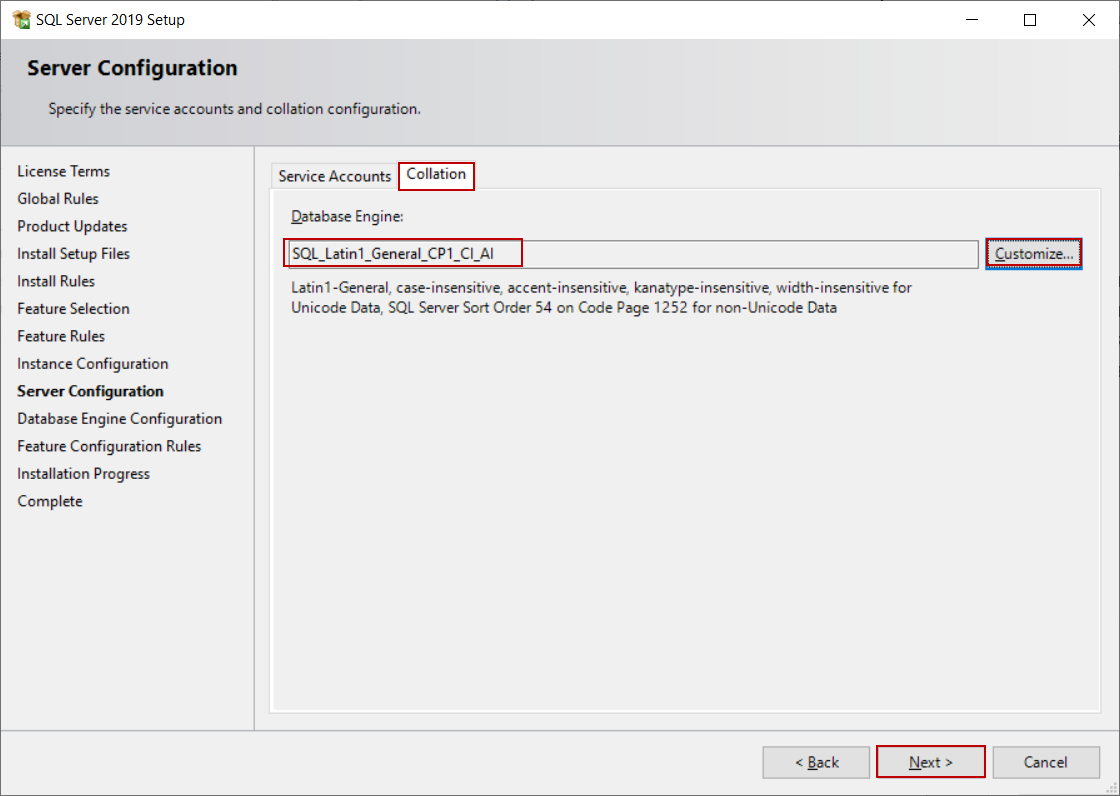Image resolution: width=1120 pixels, height=796 pixels.
Task: Click the Instance Configuration step
Action: (92, 364)
